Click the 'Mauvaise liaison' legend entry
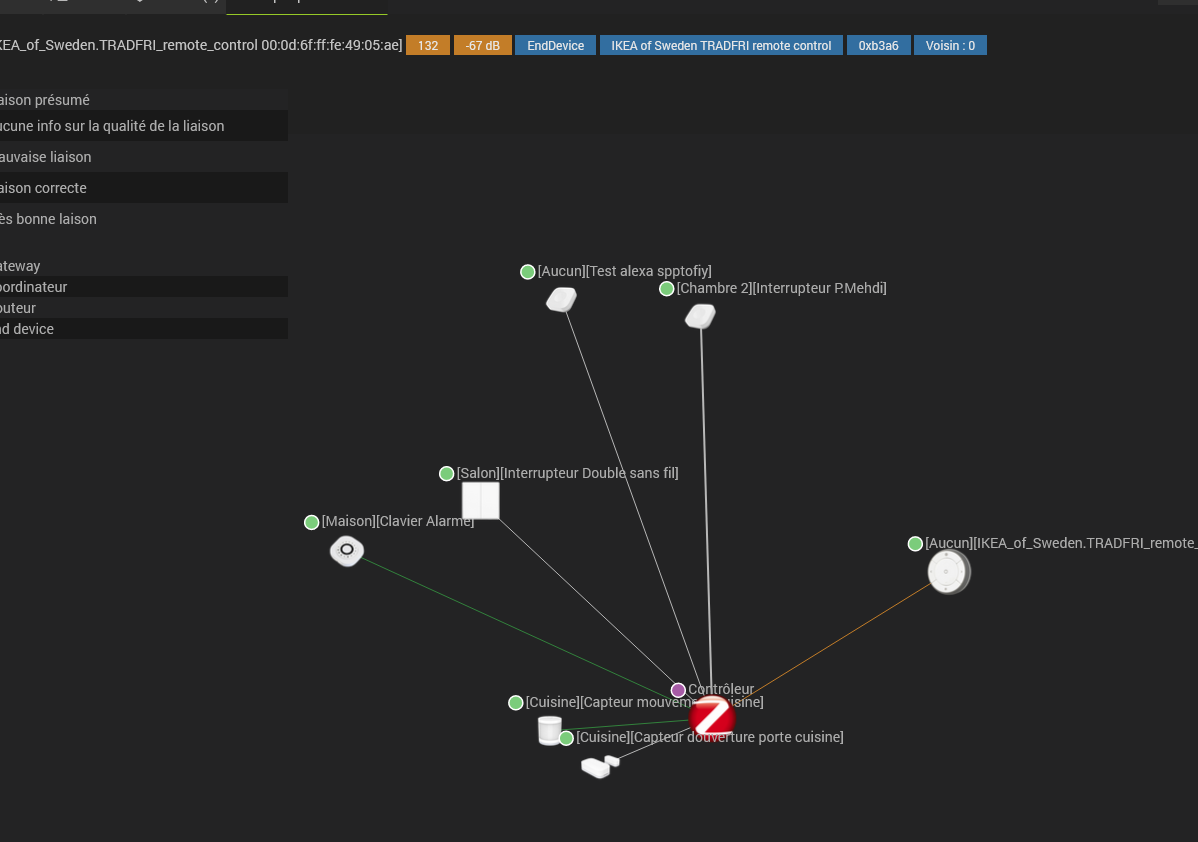 pyautogui.click(x=144, y=157)
